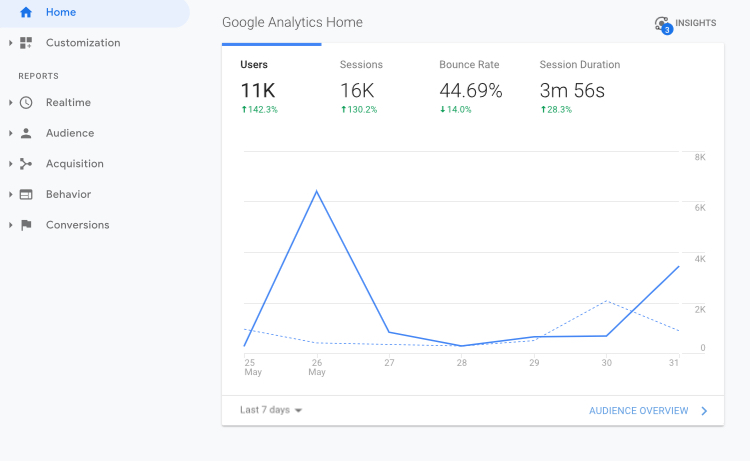
Task: Select the Home menu item
Action: pyautogui.click(x=95, y=12)
